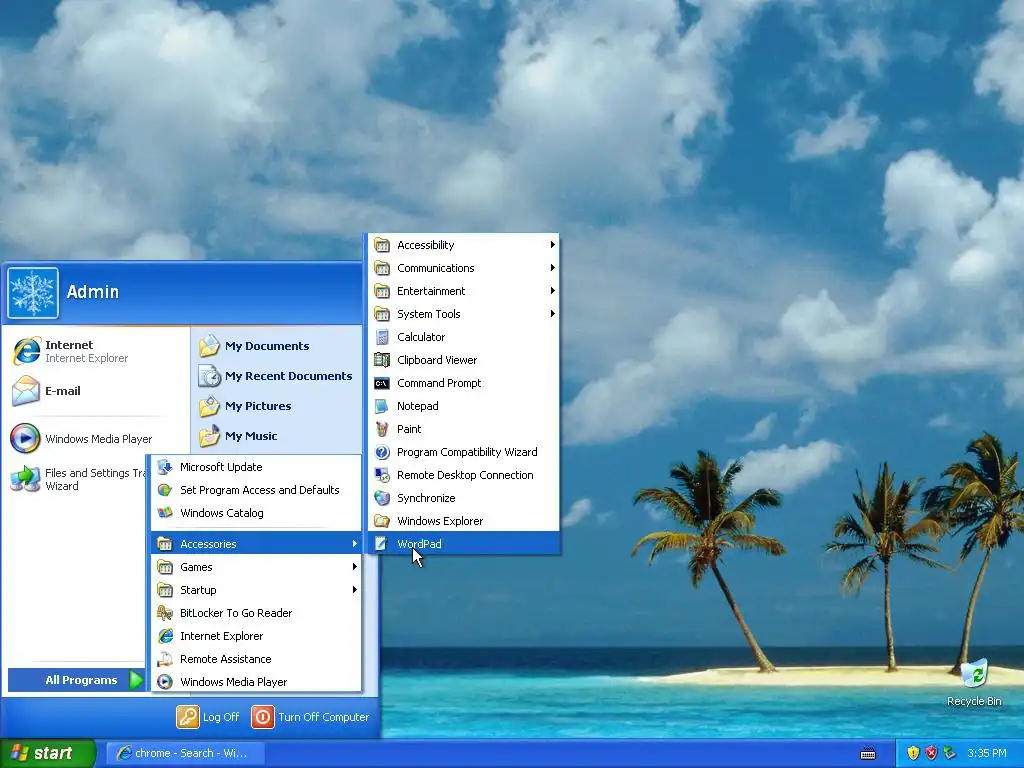Viewport: 1024px width, 768px height.
Task: Click the Program Compatibility Wizard help icon
Action: tap(382, 452)
